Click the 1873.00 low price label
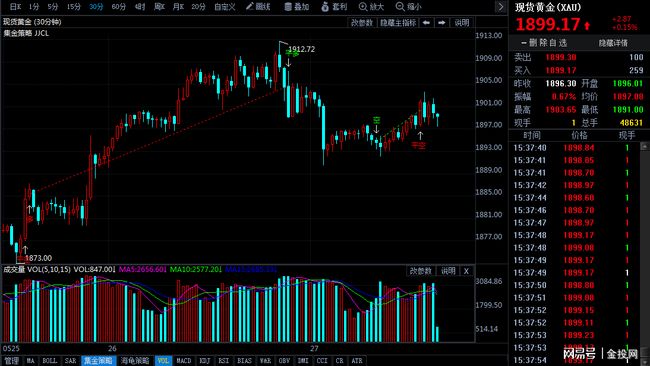Screen dimensions: 650x366 (39, 258)
